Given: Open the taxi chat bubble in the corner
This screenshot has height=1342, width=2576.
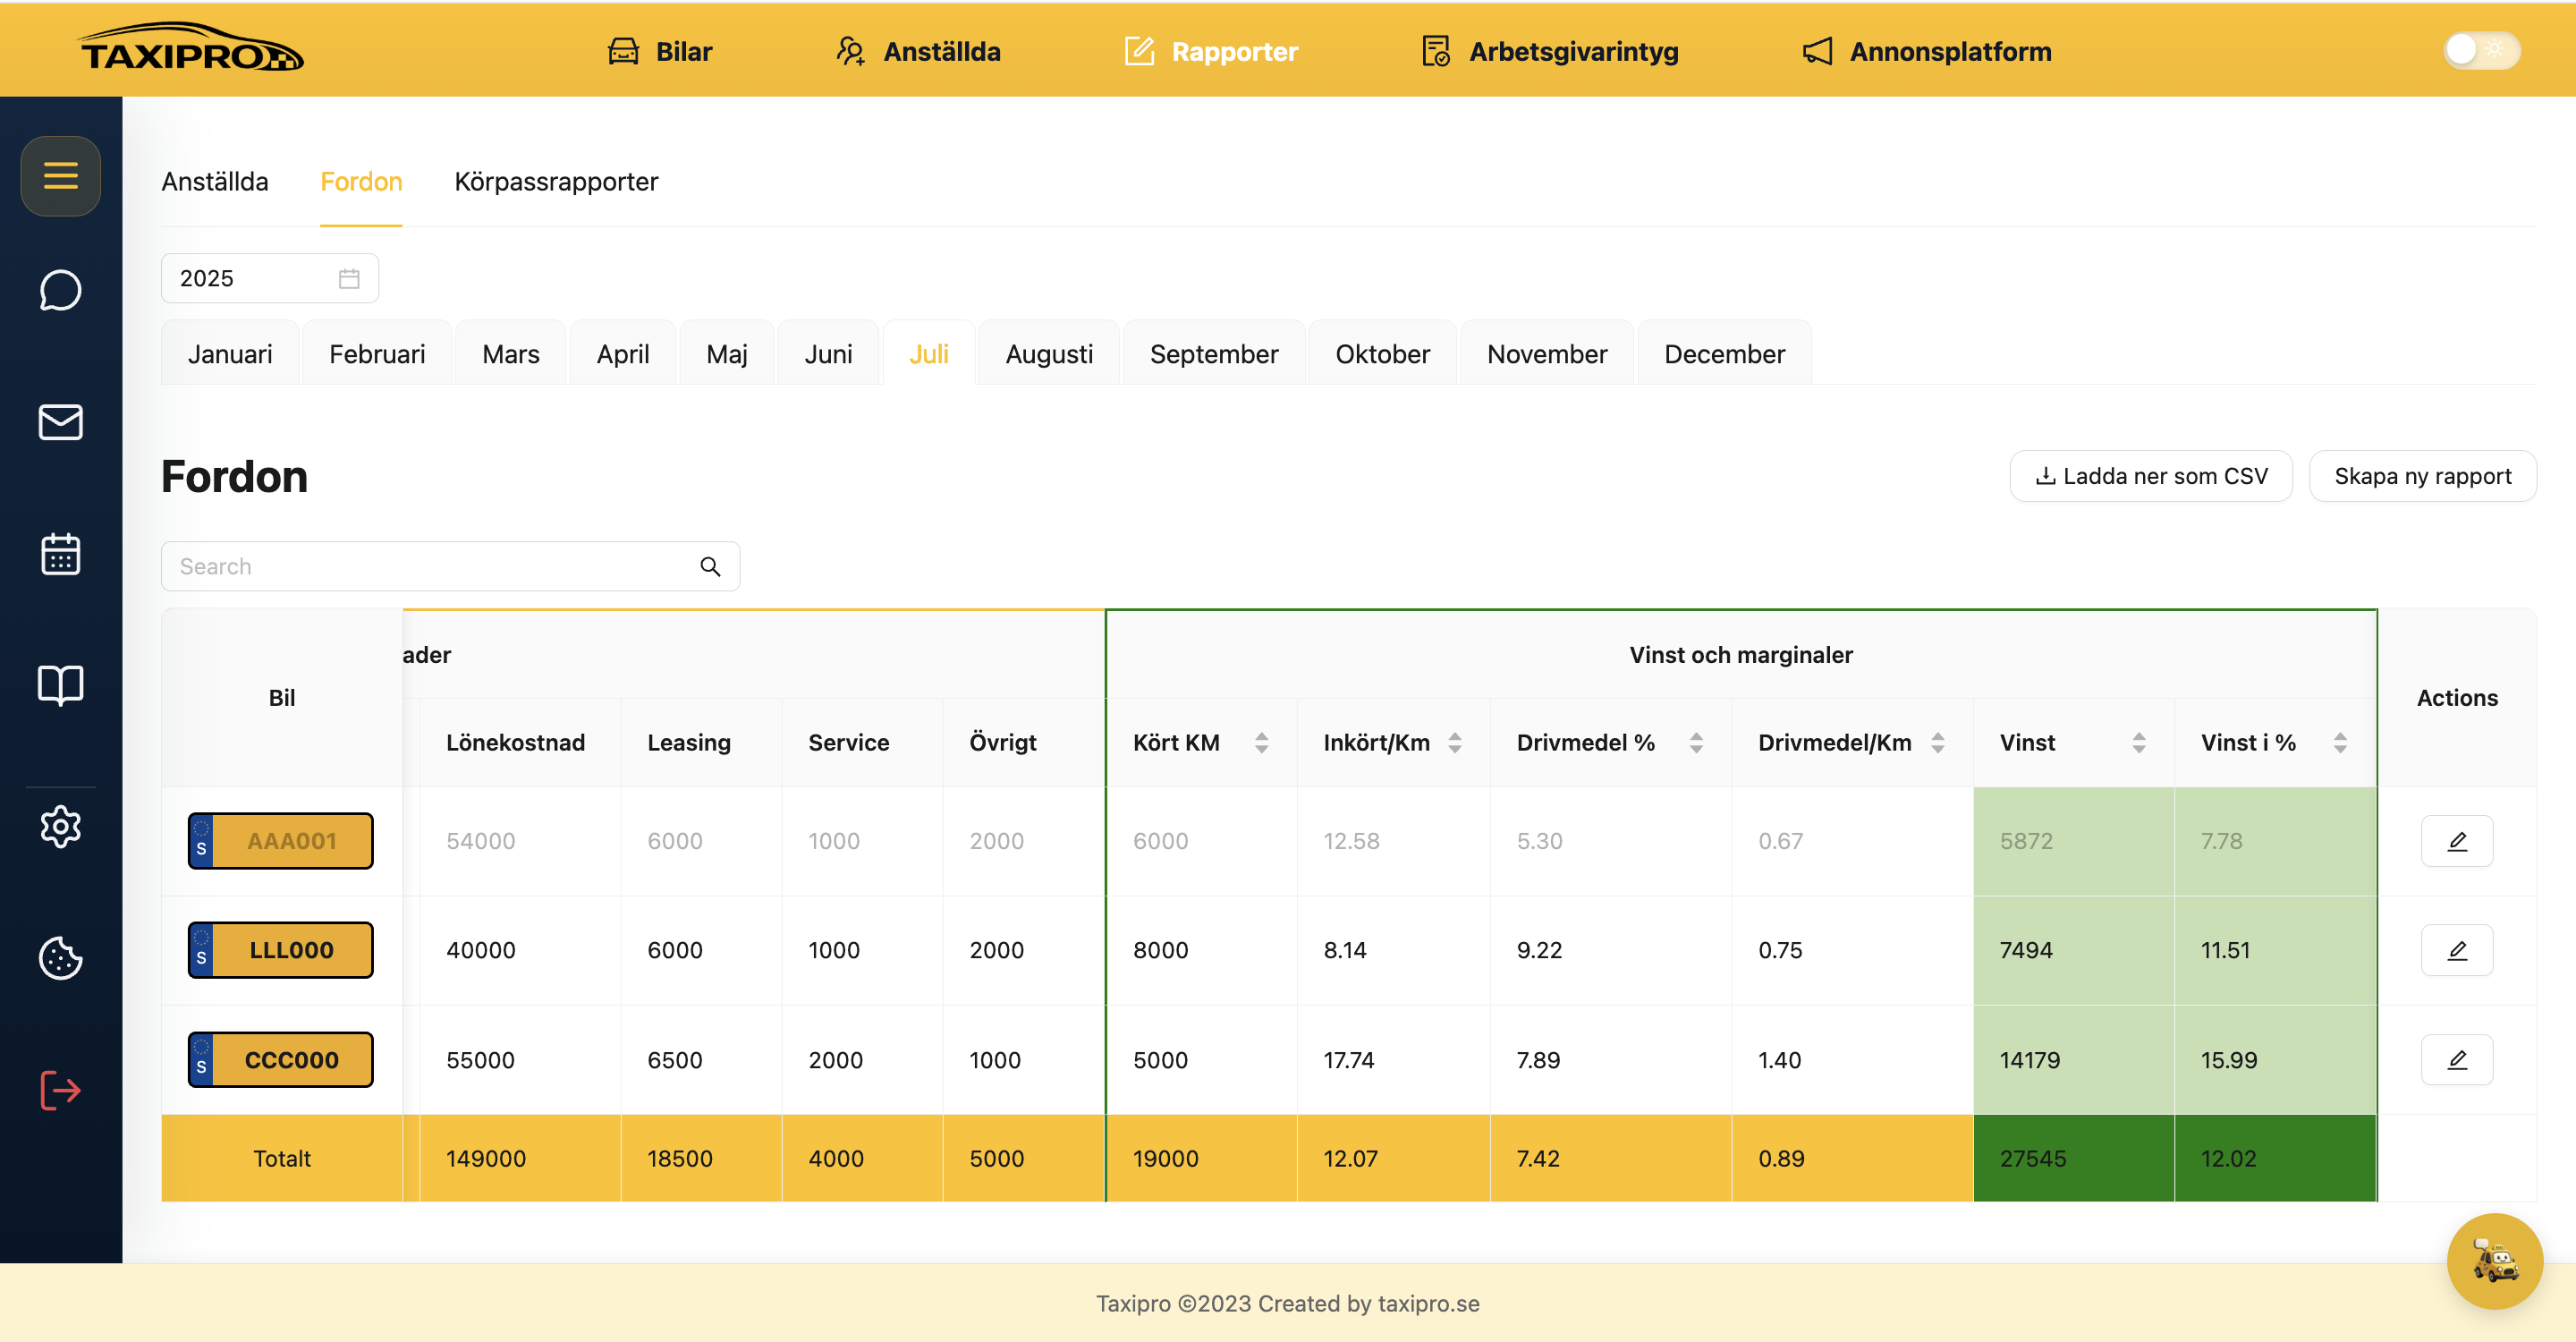Looking at the screenshot, I should (x=2494, y=1261).
